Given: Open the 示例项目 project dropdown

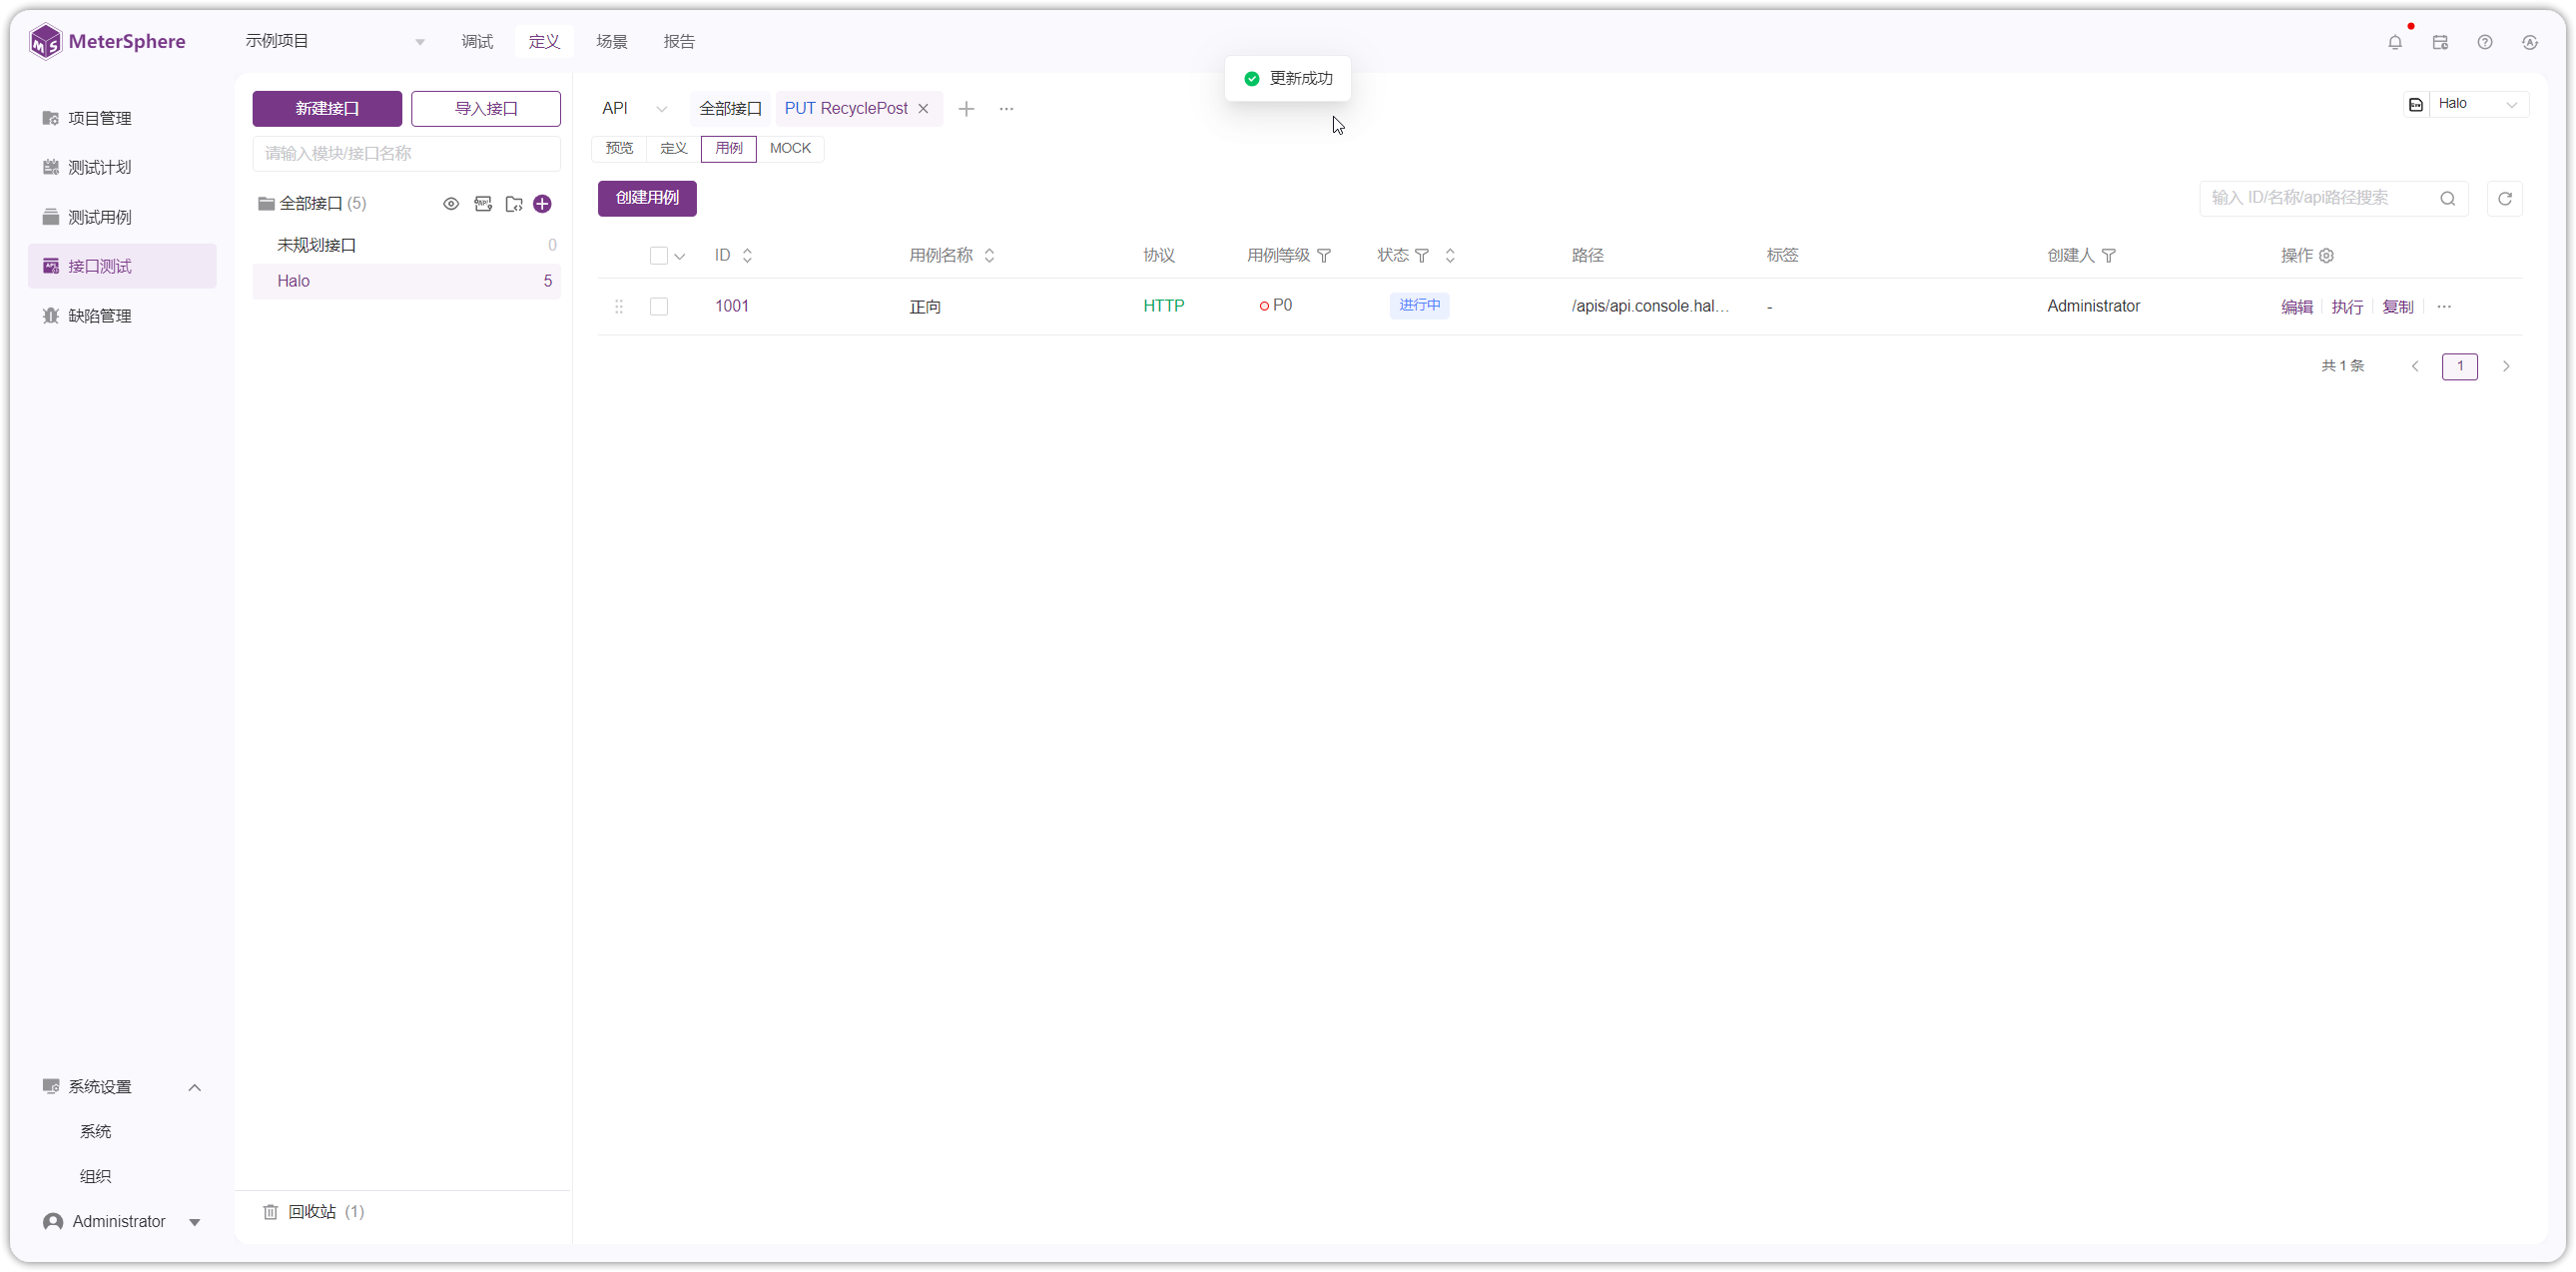Looking at the screenshot, I should (x=335, y=41).
